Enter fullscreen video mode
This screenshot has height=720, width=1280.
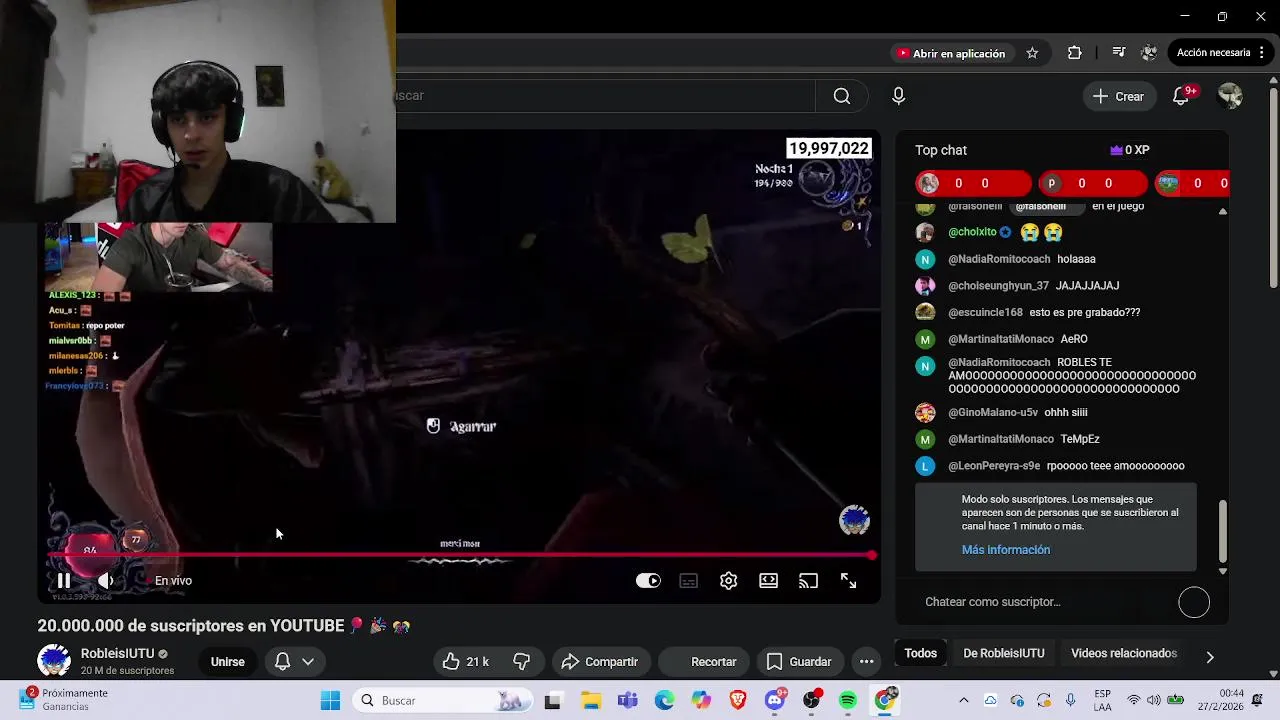[x=848, y=580]
